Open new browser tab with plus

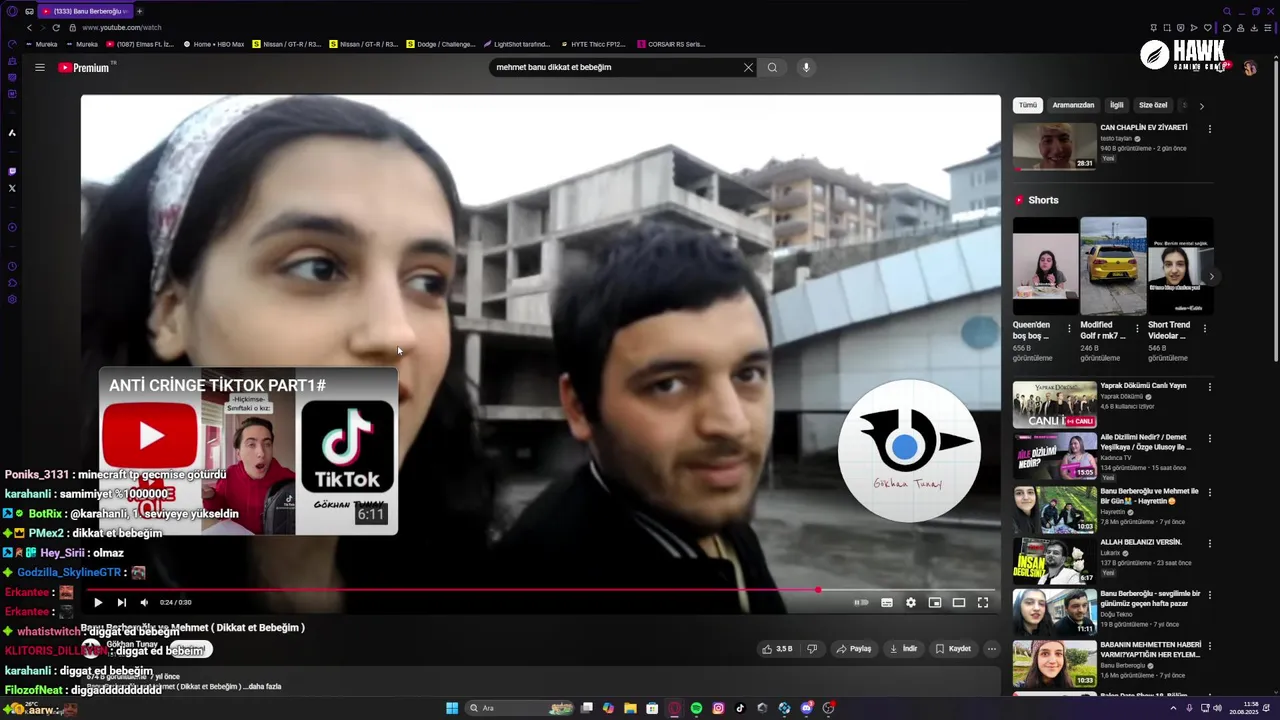click(139, 11)
